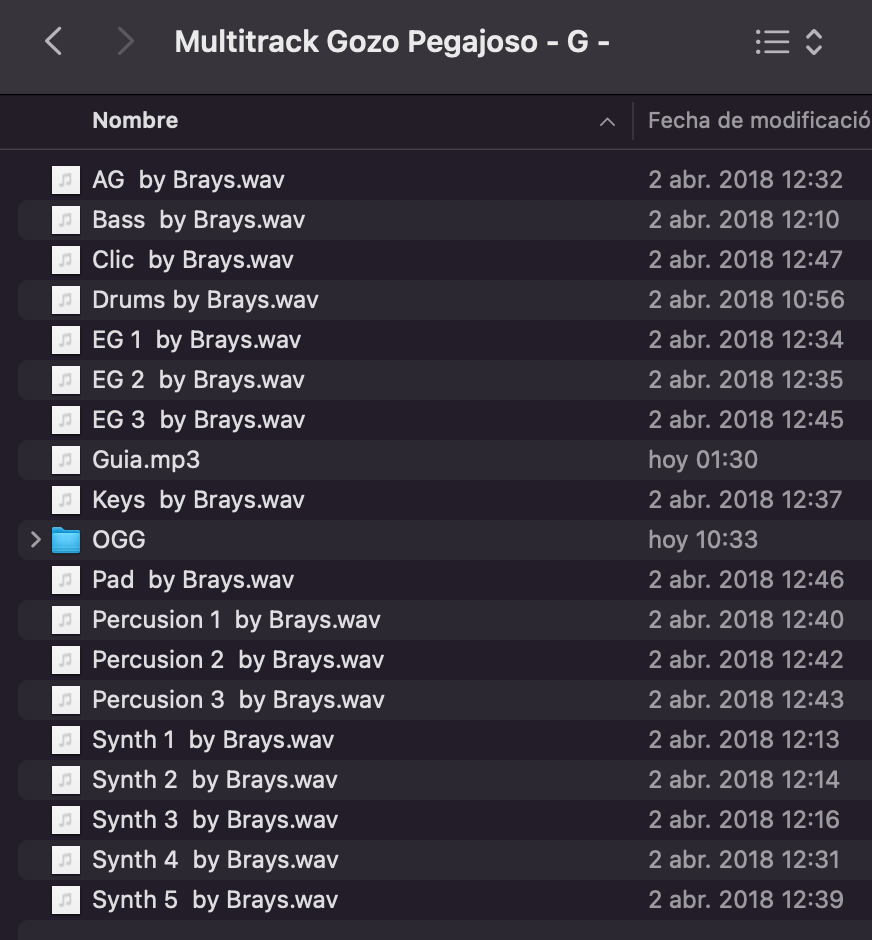Open the view switcher up-down arrows
Screen dimensions: 872x940
(x=813, y=42)
